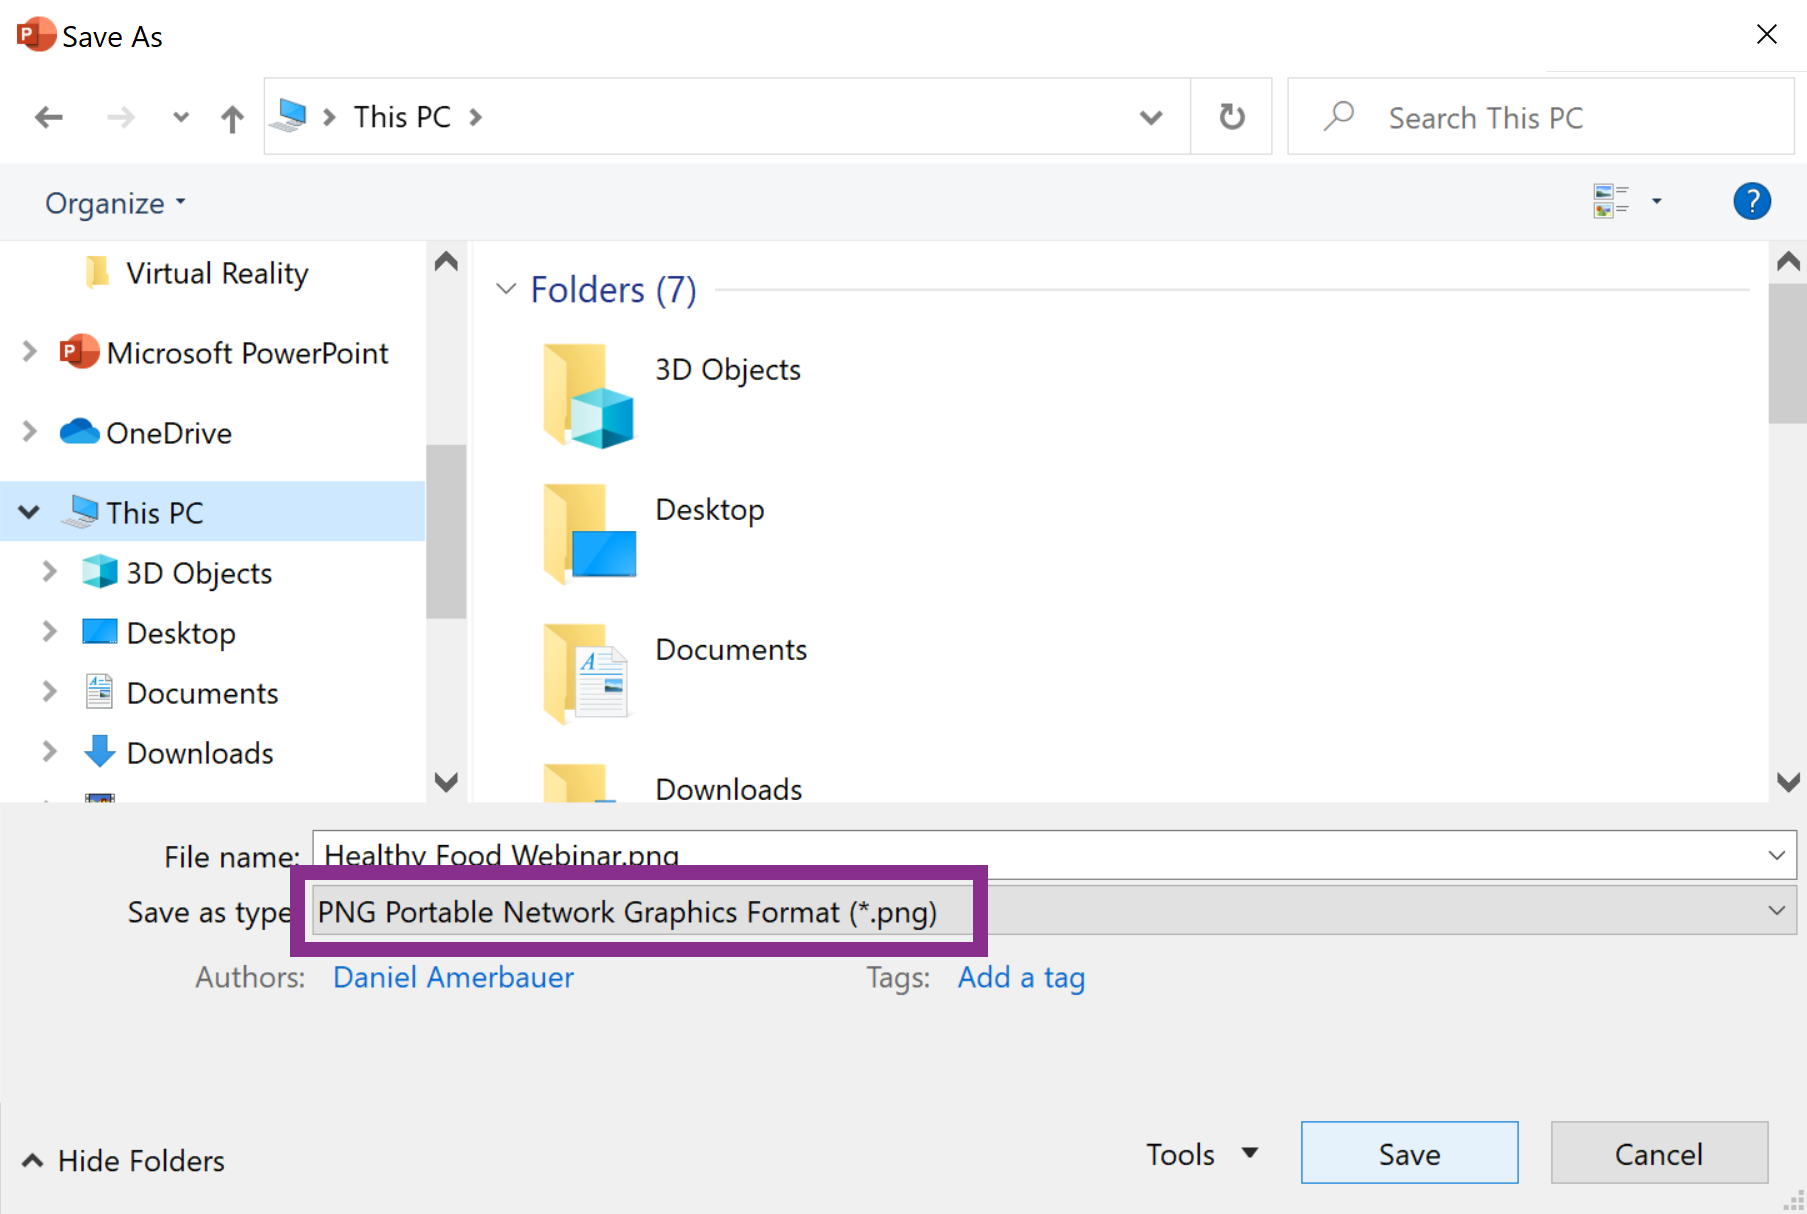Click the navigation pane scroll up arrow
1807x1214 pixels.
(x=446, y=262)
